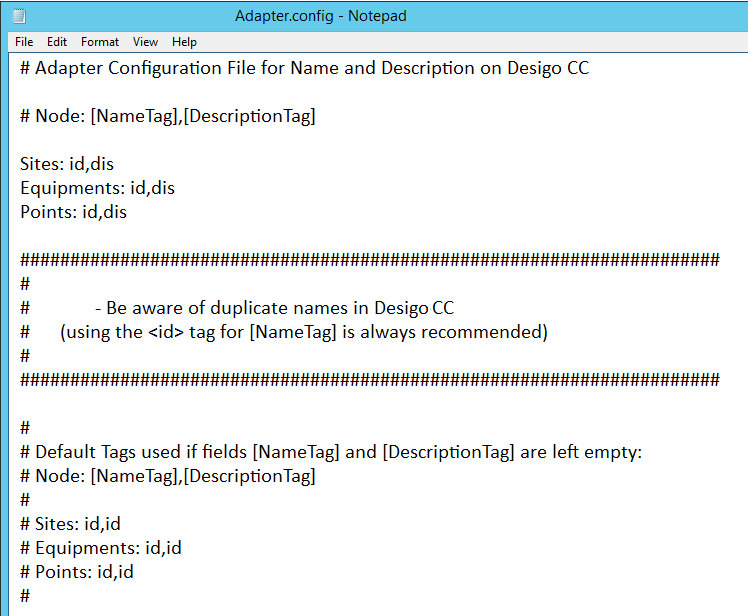748x616 pixels.
Task: Click the 'Be aware of duplicate names' comment
Action: [281, 308]
